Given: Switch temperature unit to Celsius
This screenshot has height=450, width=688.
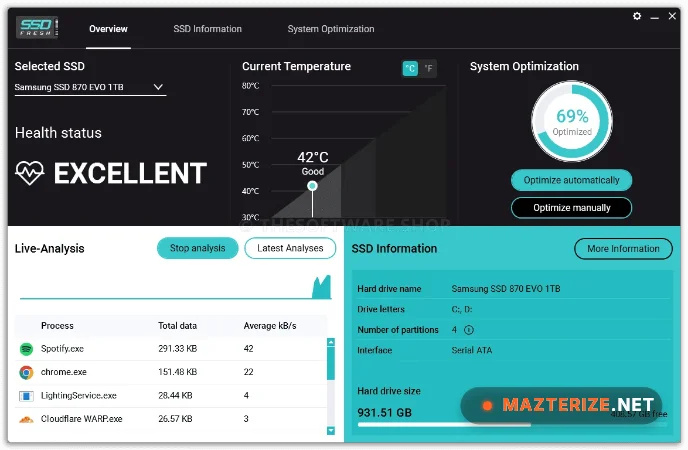Looking at the screenshot, I should coord(410,68).
